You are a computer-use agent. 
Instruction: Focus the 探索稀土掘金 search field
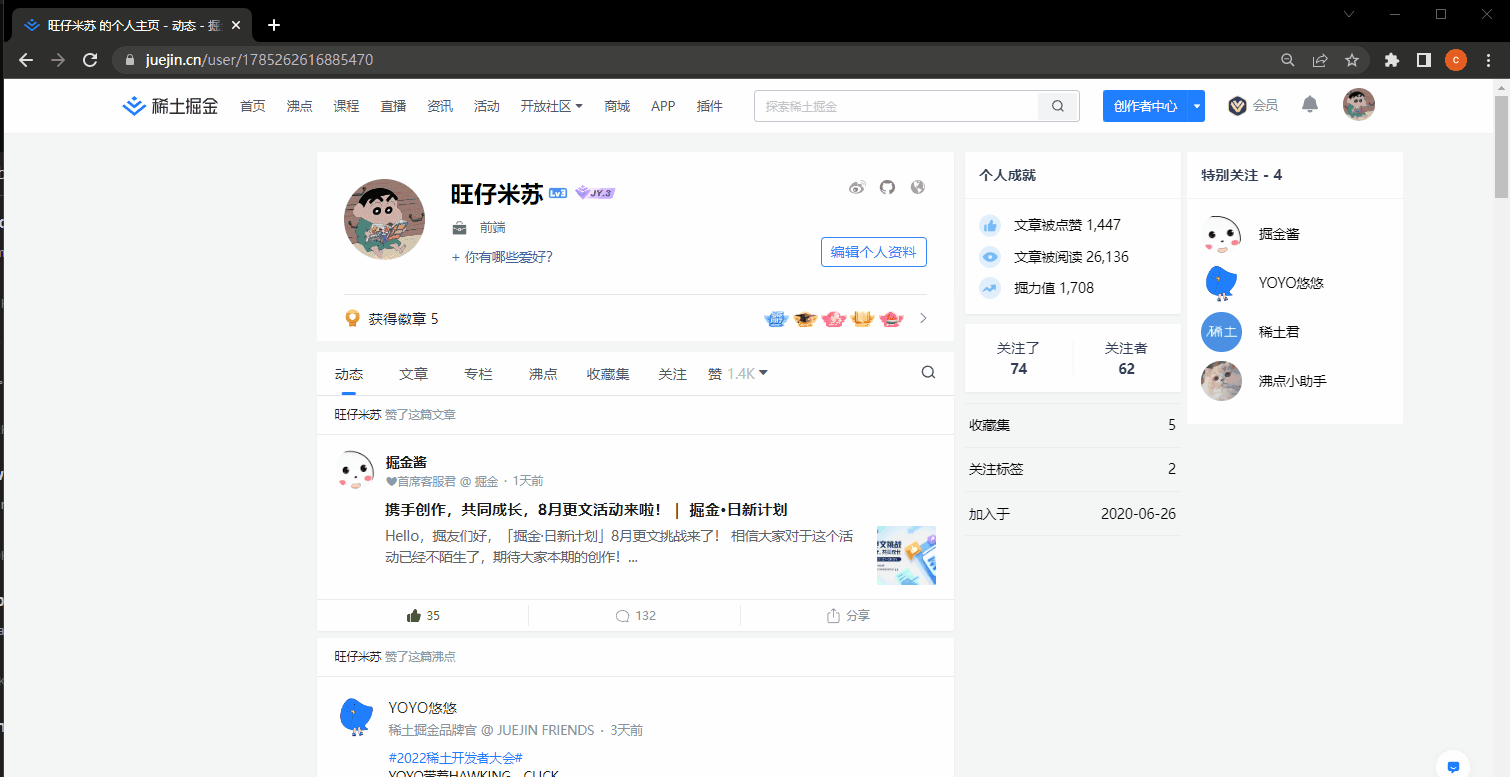point(897,106)
